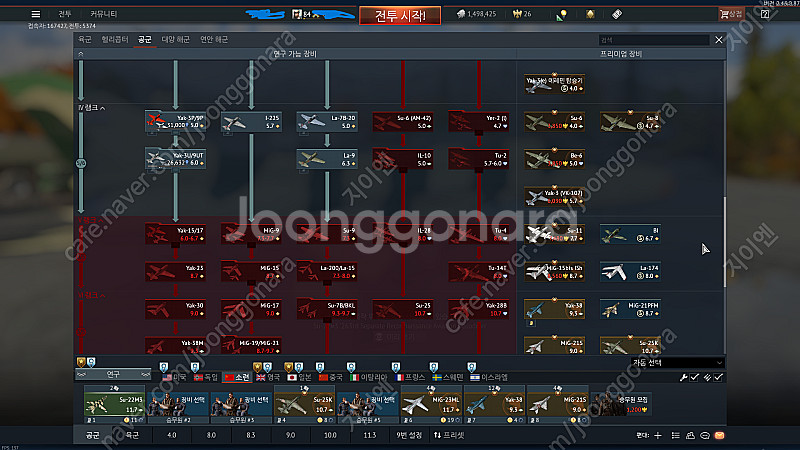The width and height of the screenshot is (800, 450).
Task: Switch to the 헬리콥터 tab
Action: click(x=115, y=39)
